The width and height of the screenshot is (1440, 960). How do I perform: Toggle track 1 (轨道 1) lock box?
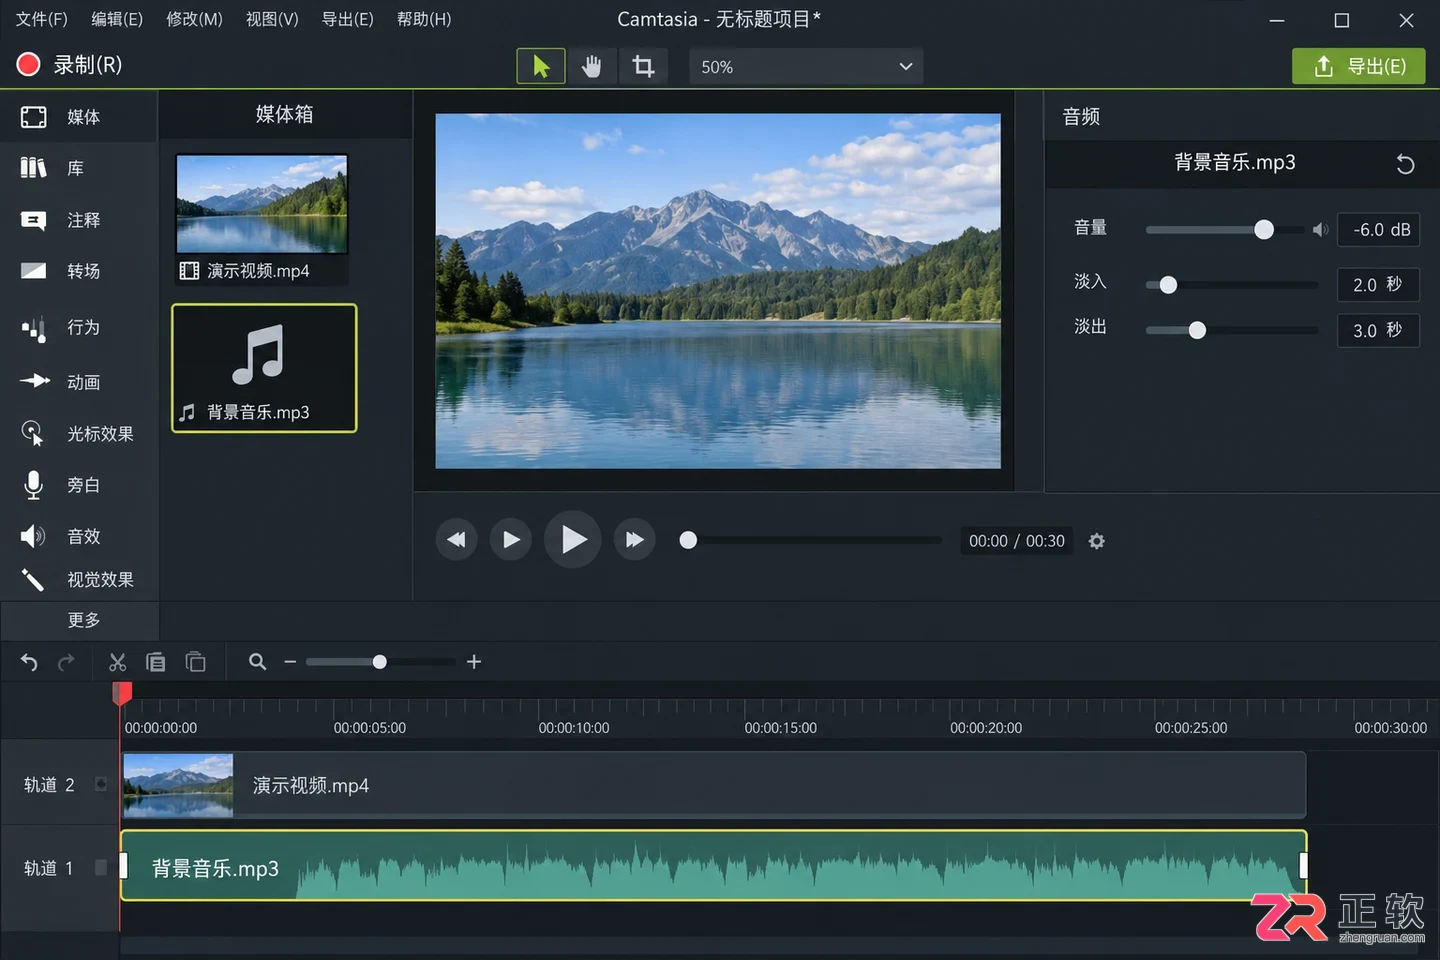(101, 867)
